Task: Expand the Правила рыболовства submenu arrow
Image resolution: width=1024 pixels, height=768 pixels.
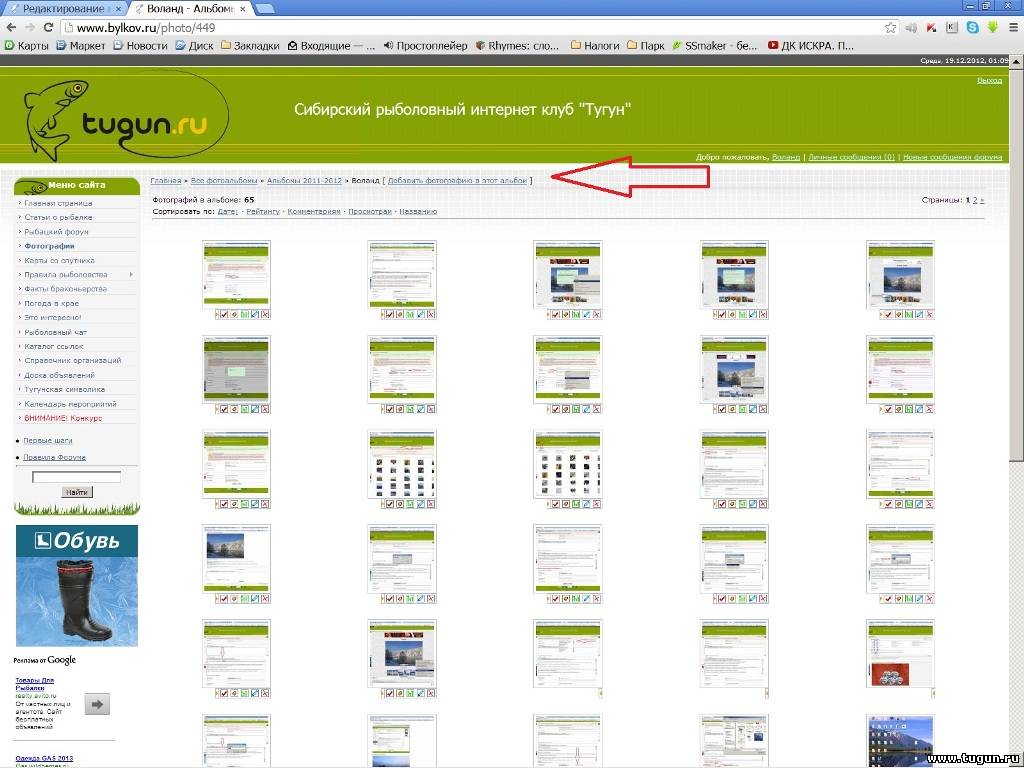Action: tap(131, 274)
